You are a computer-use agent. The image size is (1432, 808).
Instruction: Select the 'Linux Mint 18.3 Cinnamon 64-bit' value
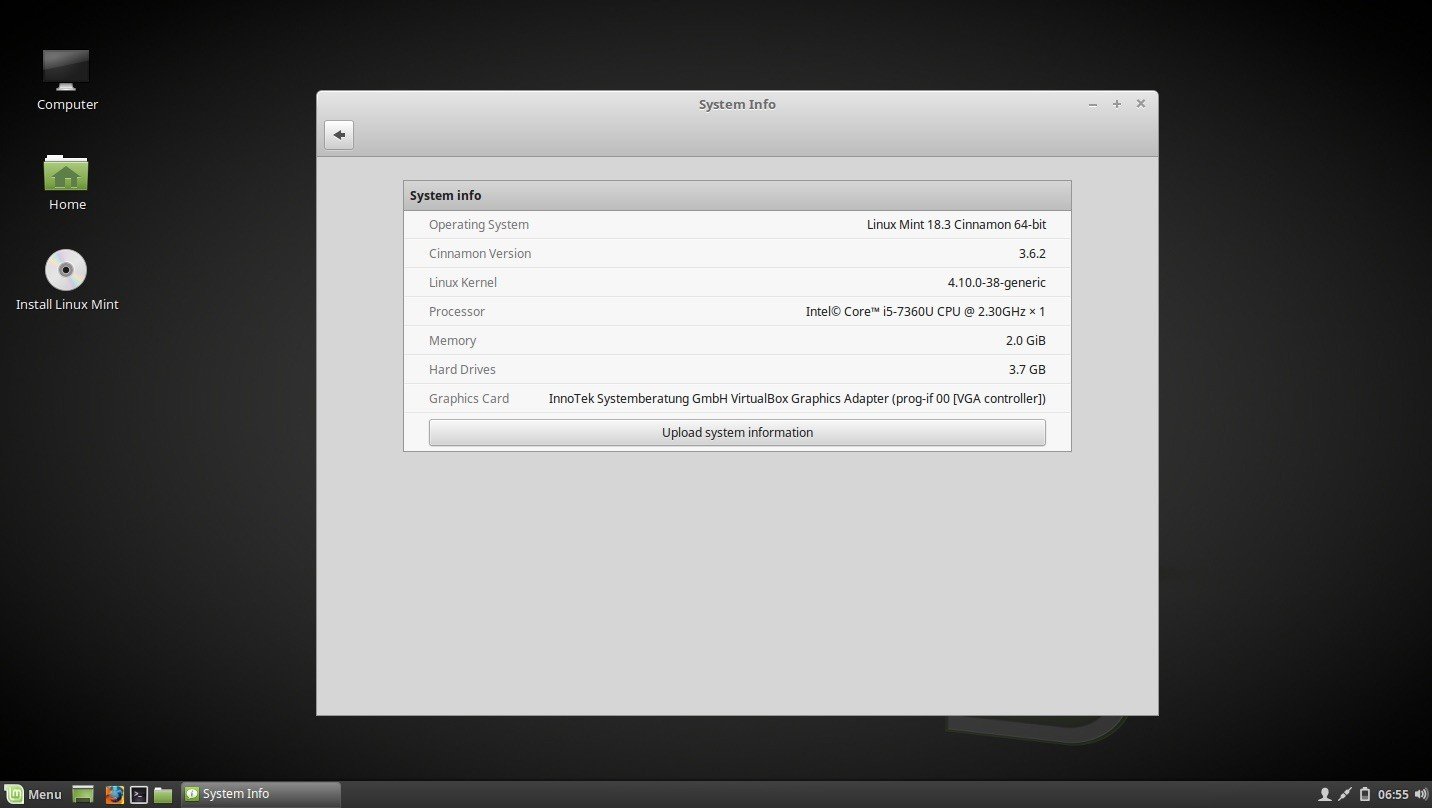(x=956, y=225)
